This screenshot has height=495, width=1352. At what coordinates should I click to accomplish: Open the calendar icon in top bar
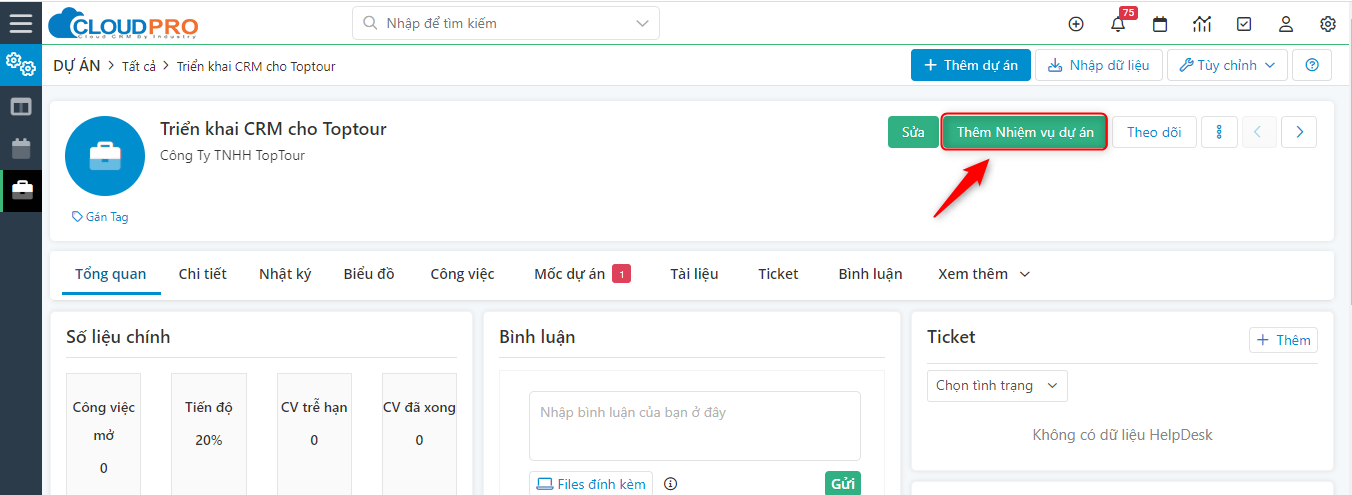tap(1160, 24)
